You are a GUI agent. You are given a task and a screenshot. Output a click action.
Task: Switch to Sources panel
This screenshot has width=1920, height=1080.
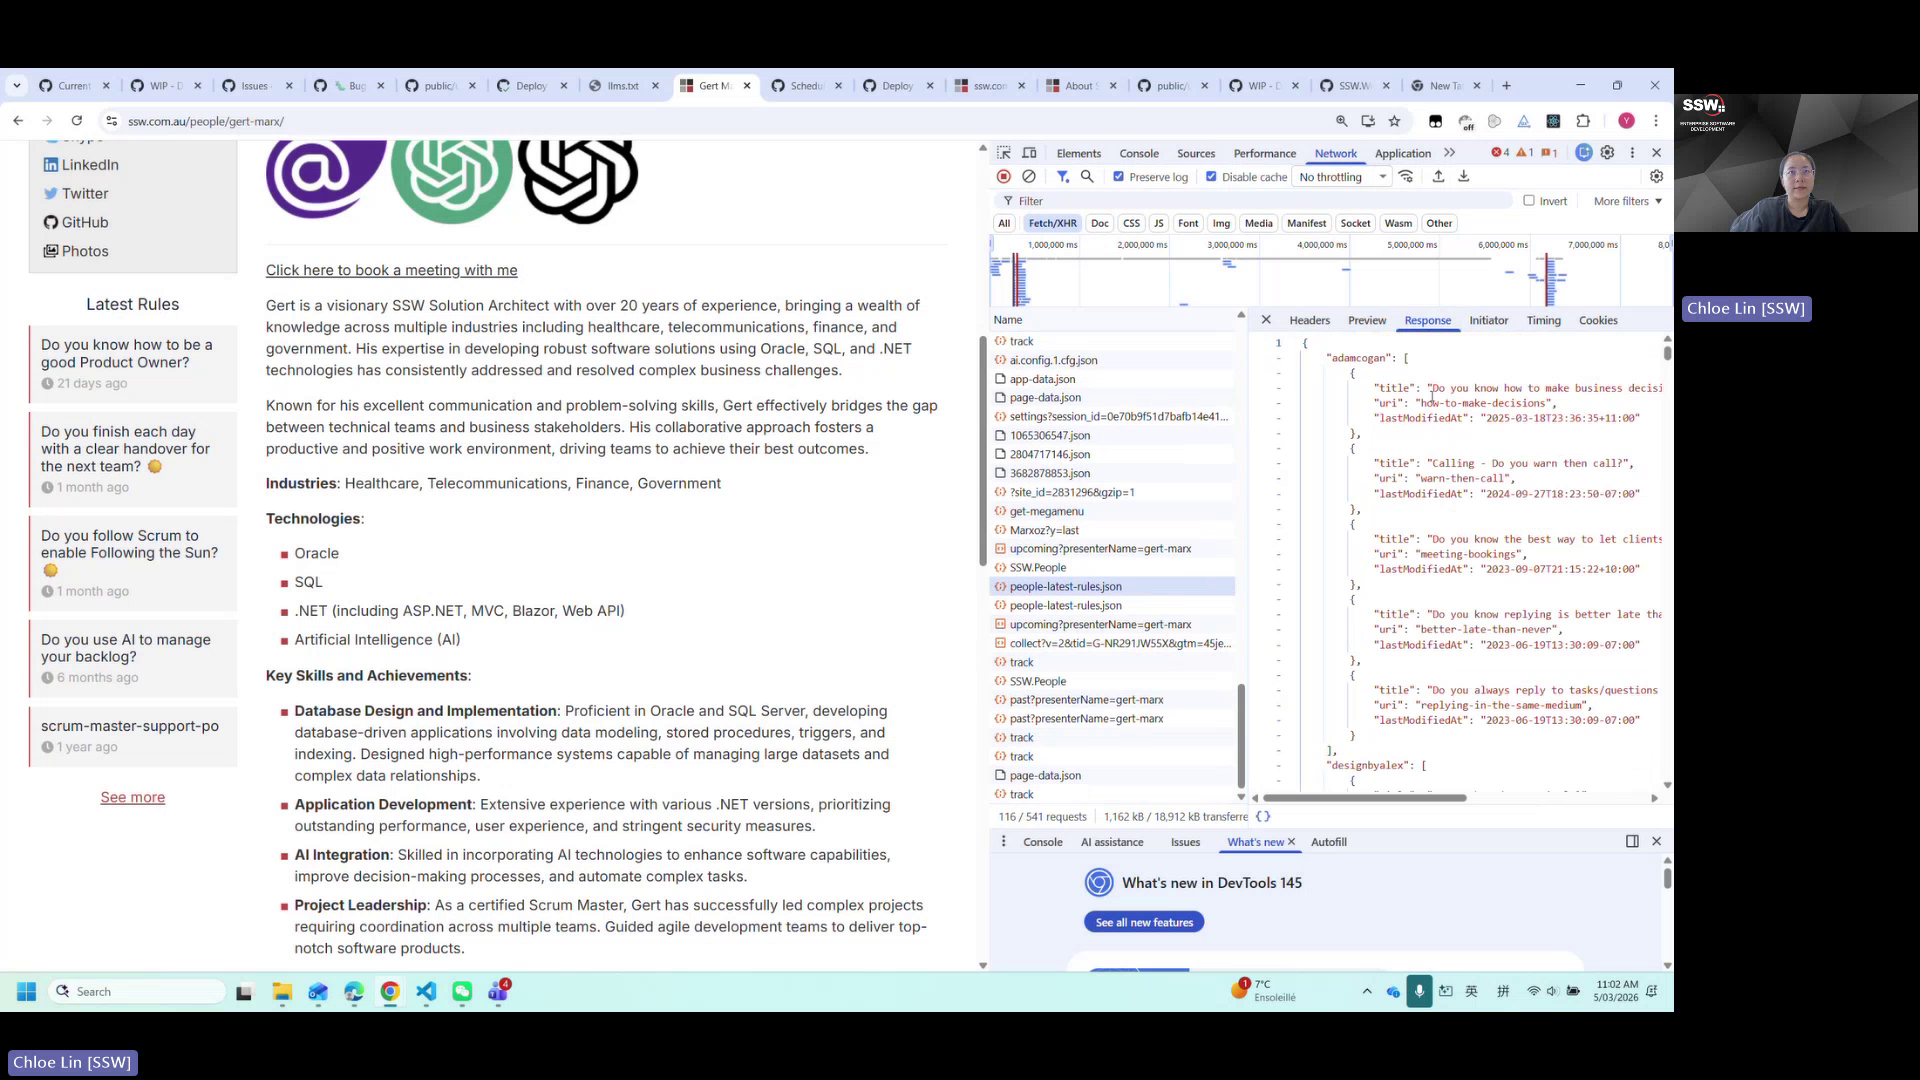tap(1196, 153)
